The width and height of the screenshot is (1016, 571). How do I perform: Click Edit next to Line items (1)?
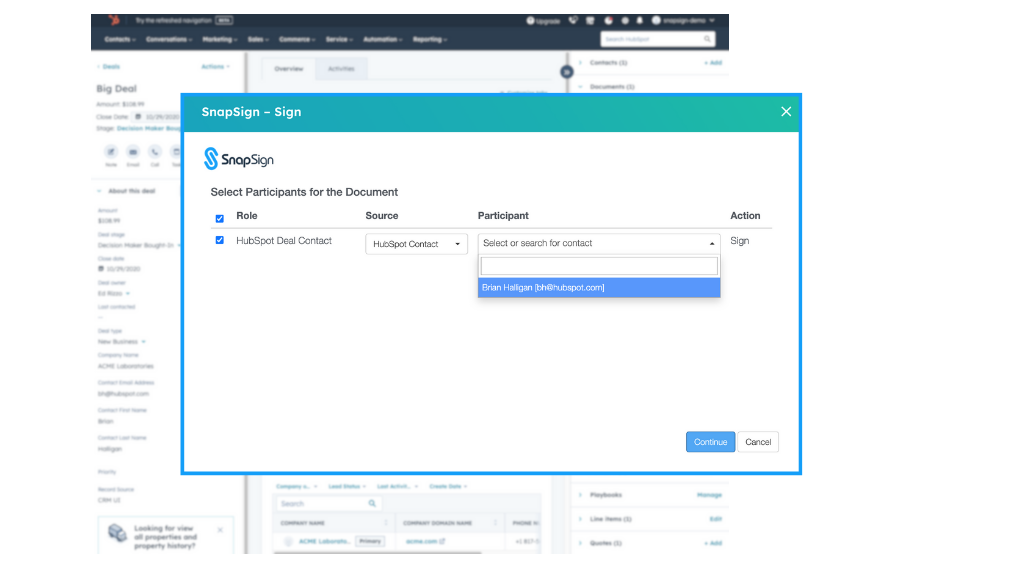pyautogui.click(x=715, y=519)
